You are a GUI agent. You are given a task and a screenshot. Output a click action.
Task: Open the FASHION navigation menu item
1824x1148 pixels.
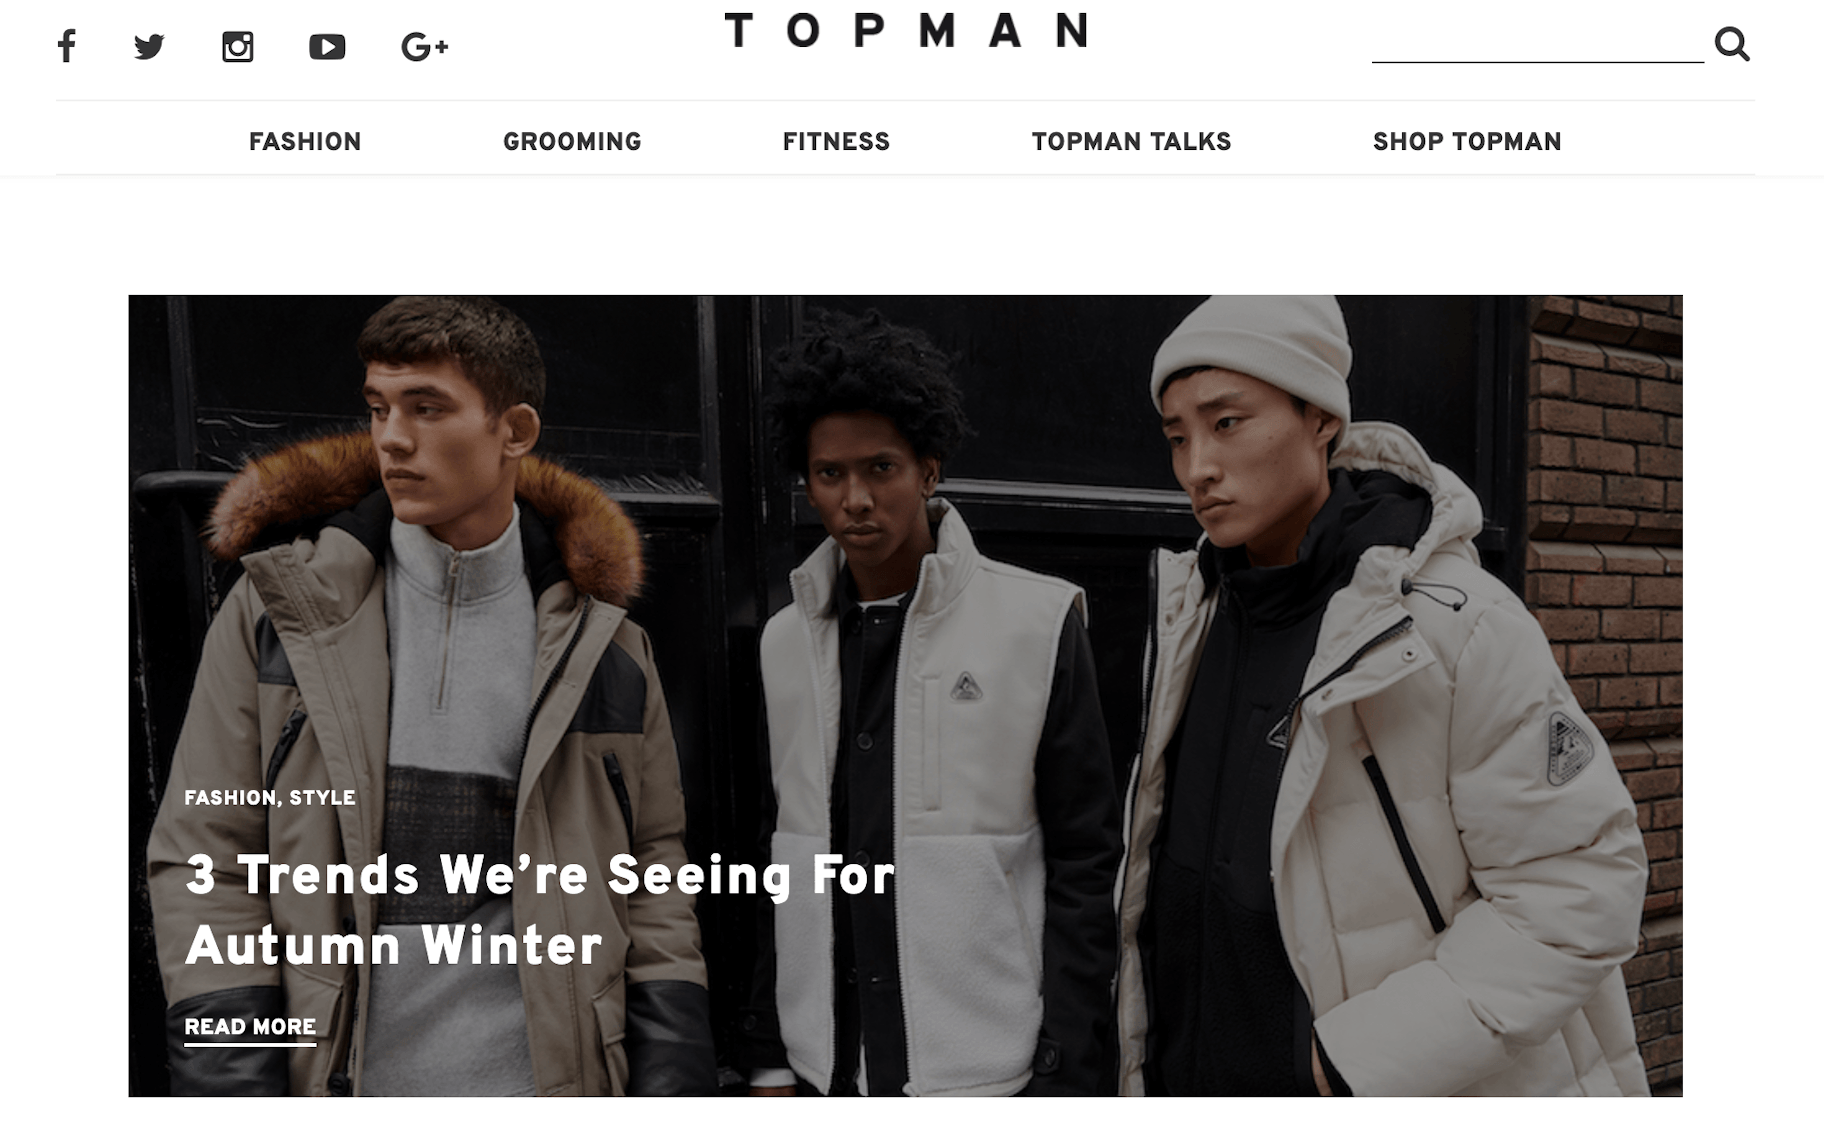(305, 142)
